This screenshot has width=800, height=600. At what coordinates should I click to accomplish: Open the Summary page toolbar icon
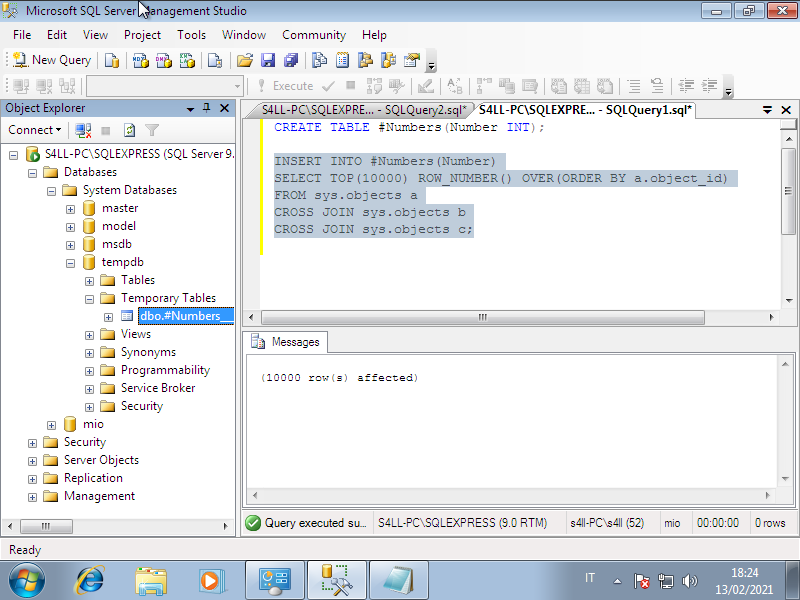(x=342, y=60)
